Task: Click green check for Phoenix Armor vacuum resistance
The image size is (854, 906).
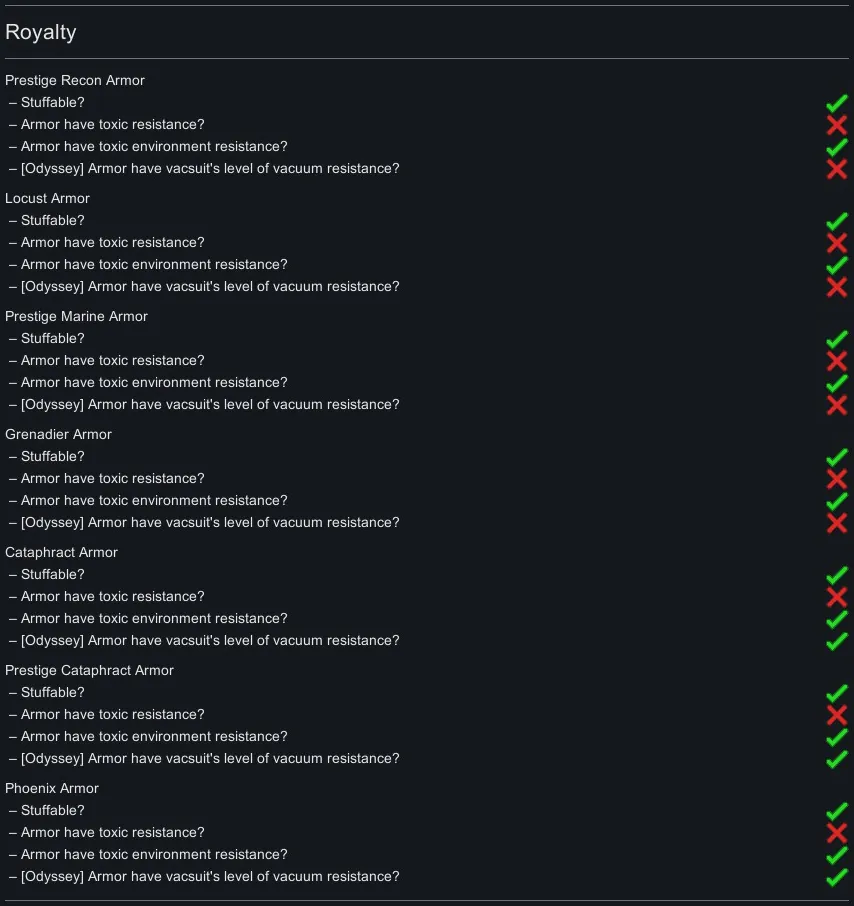Action: (837, 877)
